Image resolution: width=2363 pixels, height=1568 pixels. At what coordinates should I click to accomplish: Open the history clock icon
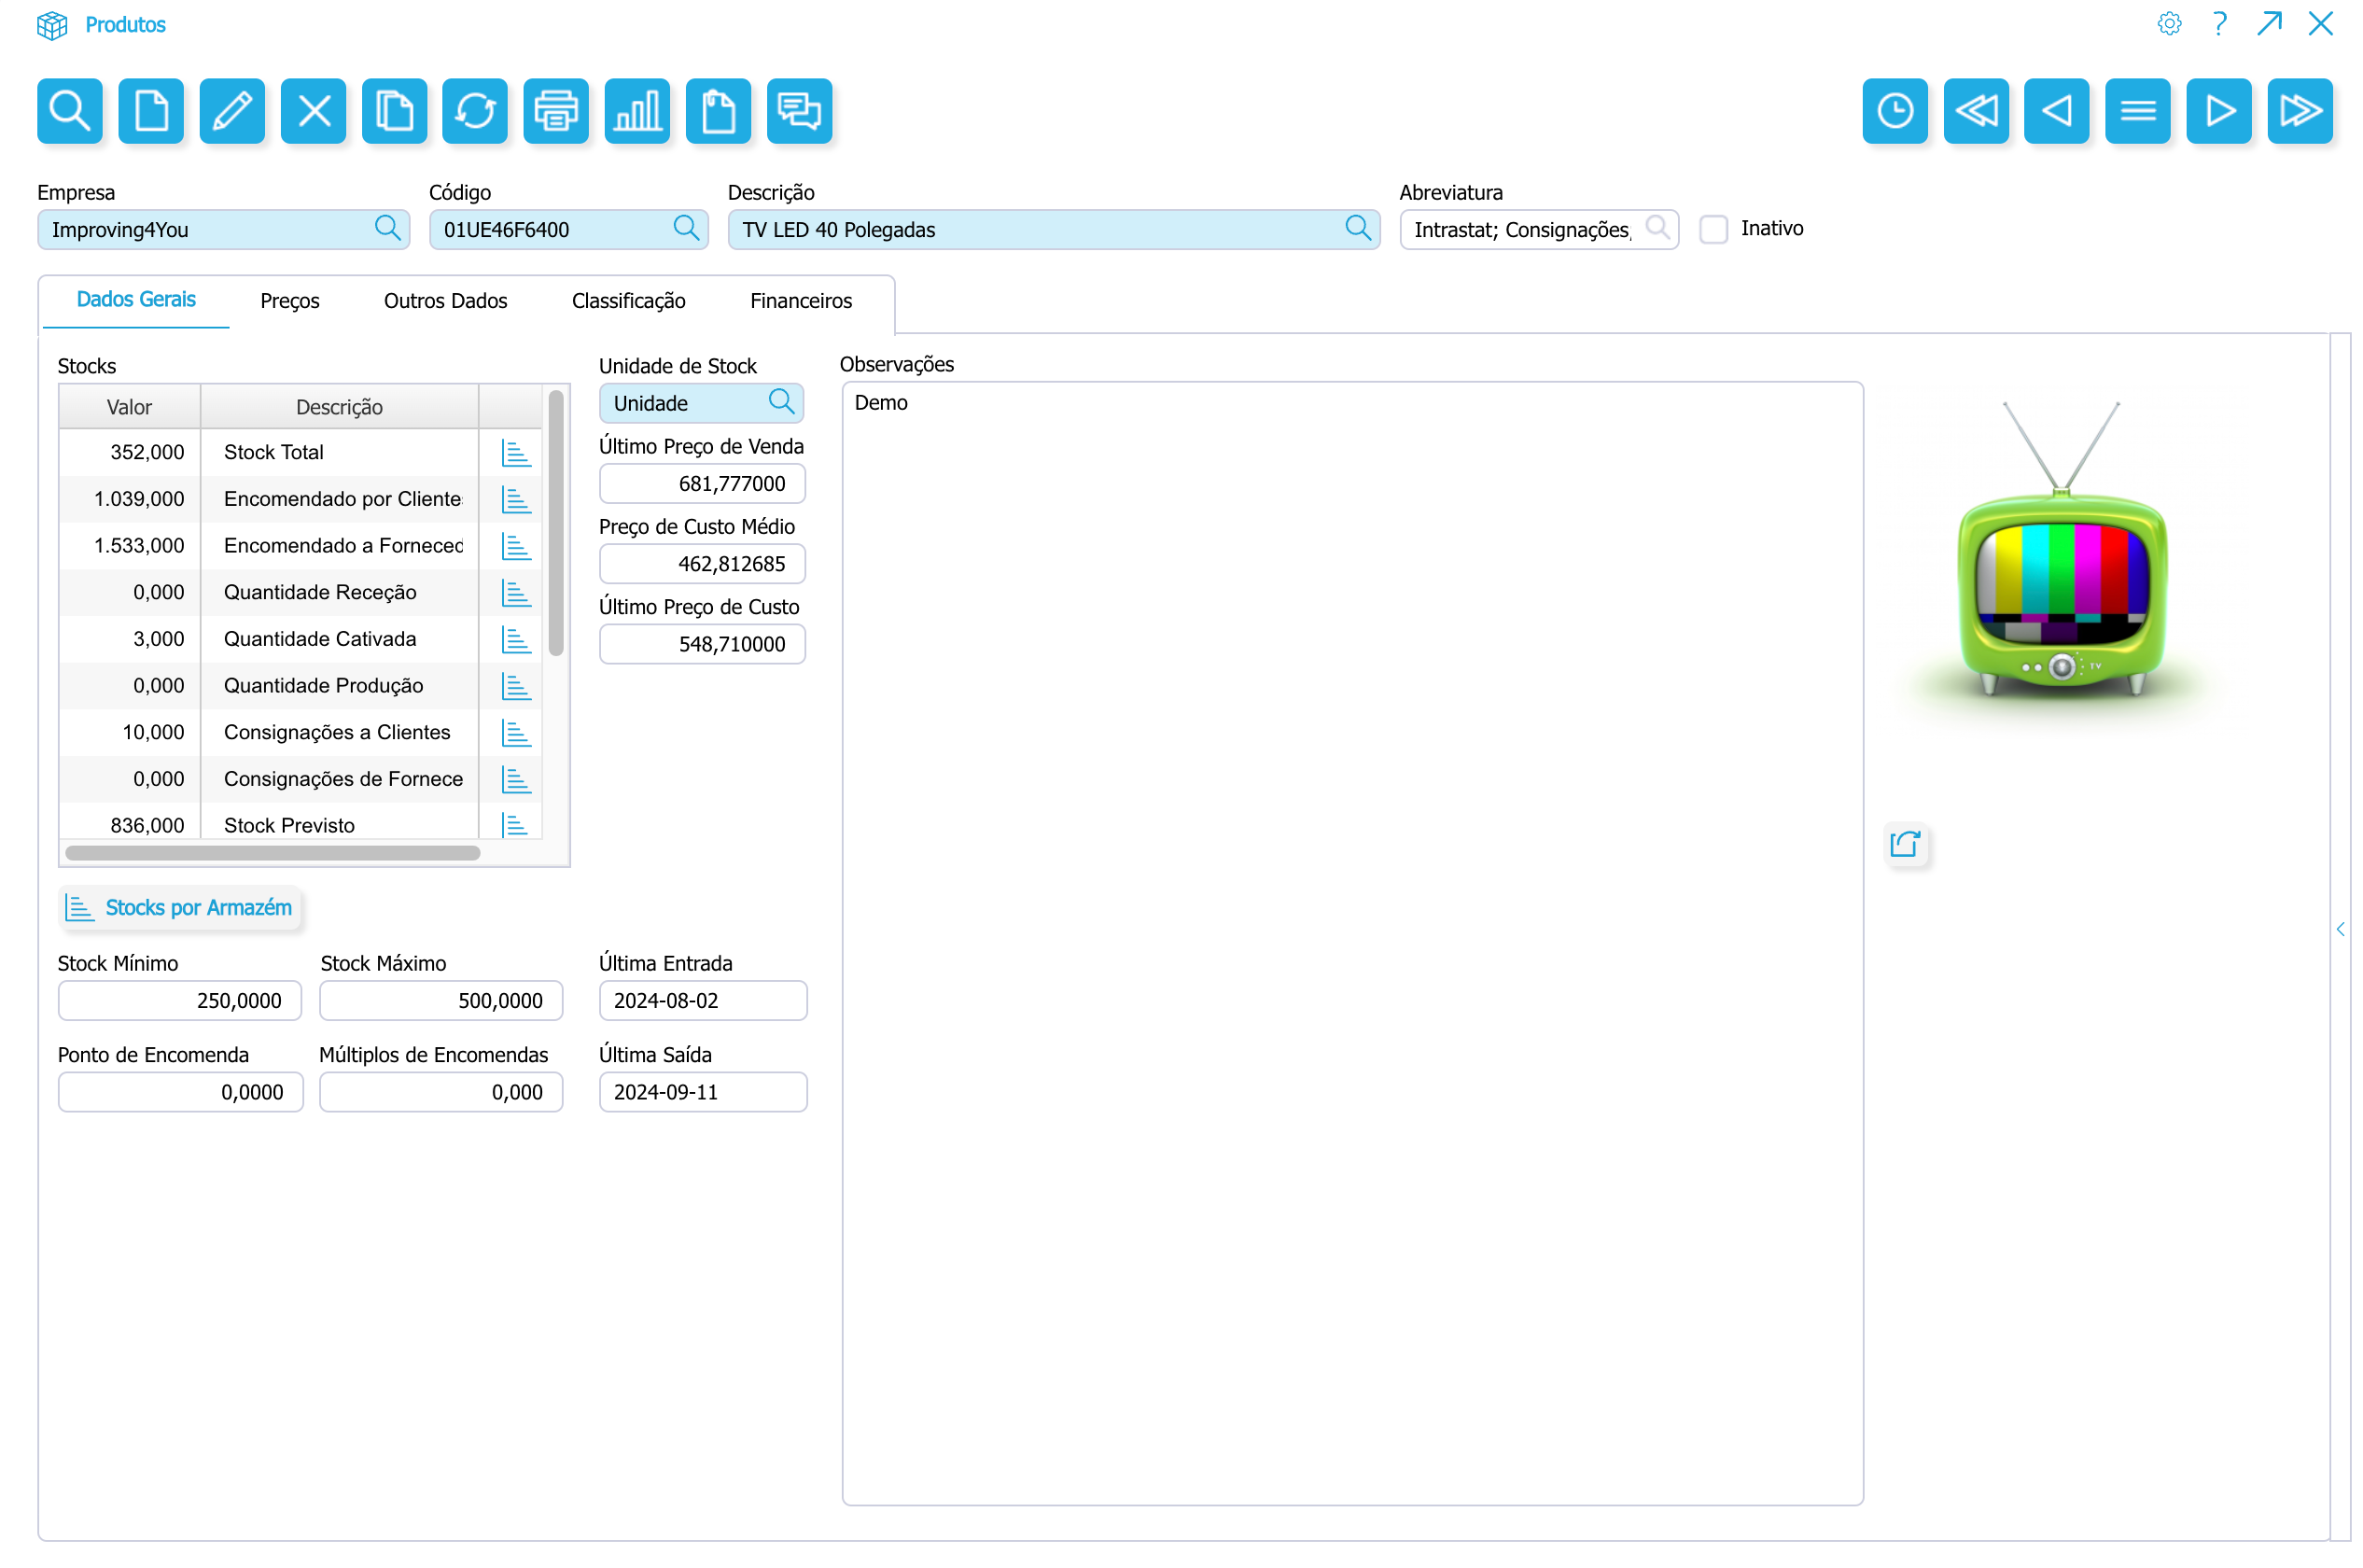click(1894, 111)
